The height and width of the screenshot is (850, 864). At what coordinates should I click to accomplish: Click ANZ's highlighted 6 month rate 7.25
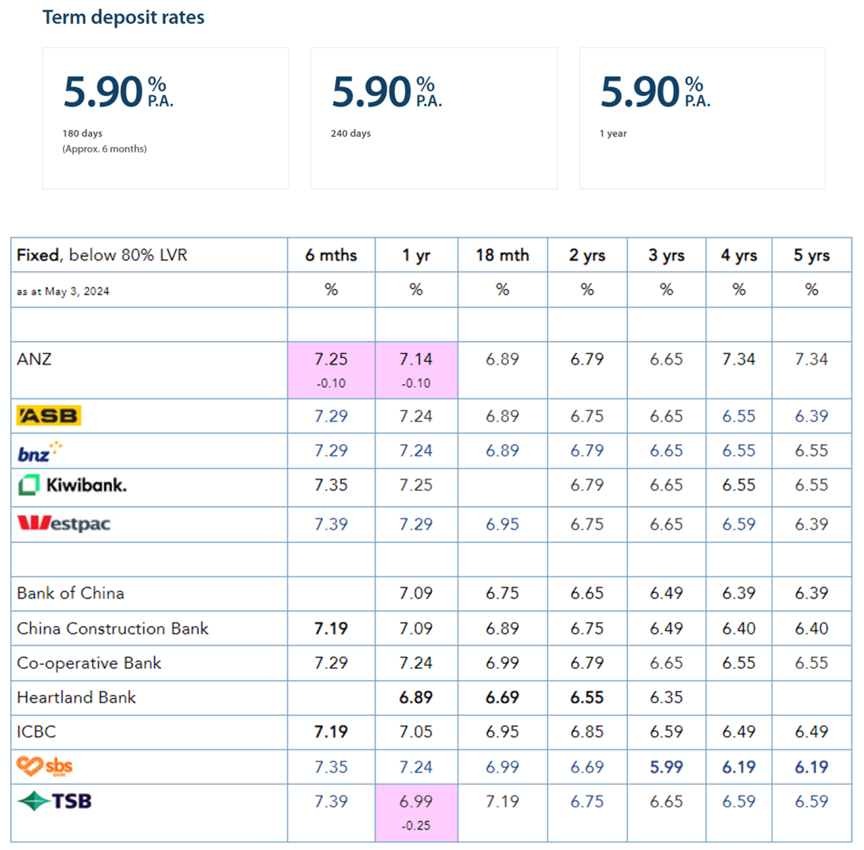(x=331, y=359)
